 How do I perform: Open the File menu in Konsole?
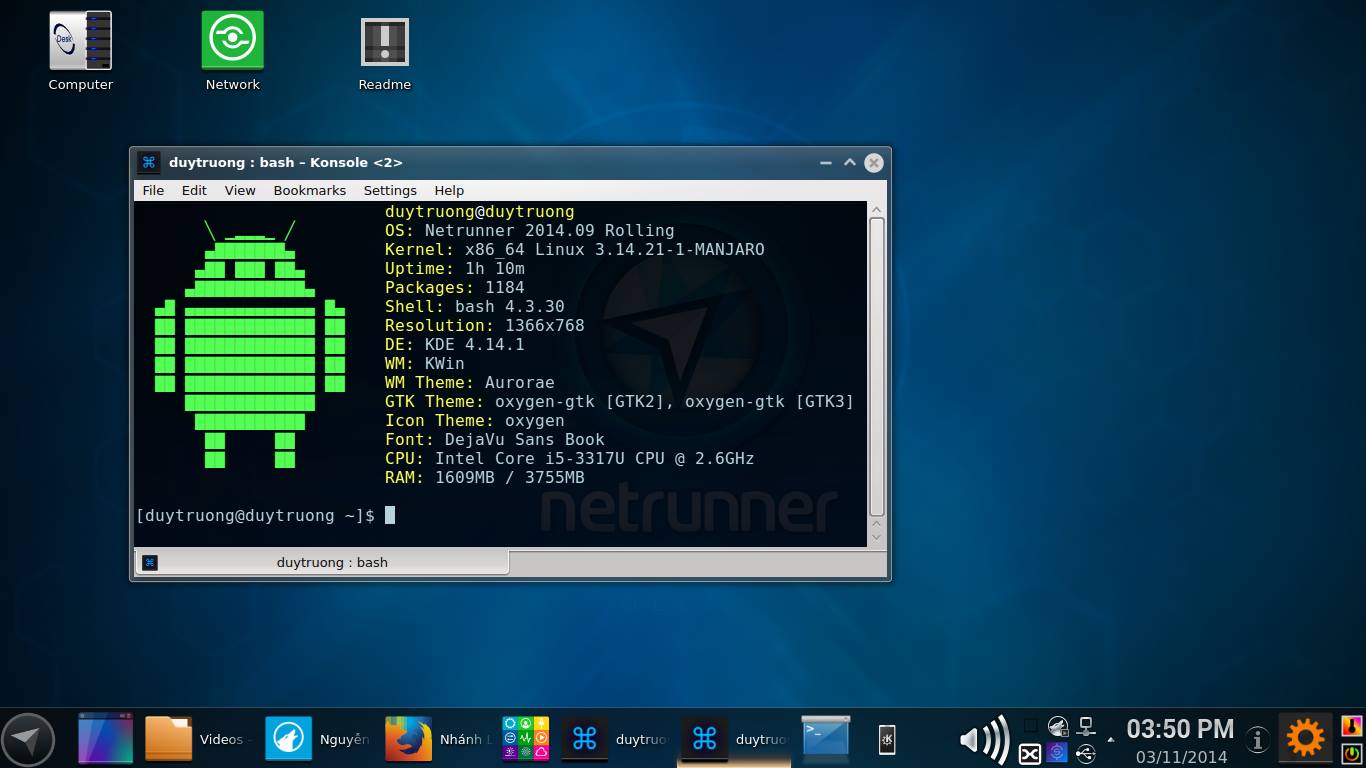153,190
